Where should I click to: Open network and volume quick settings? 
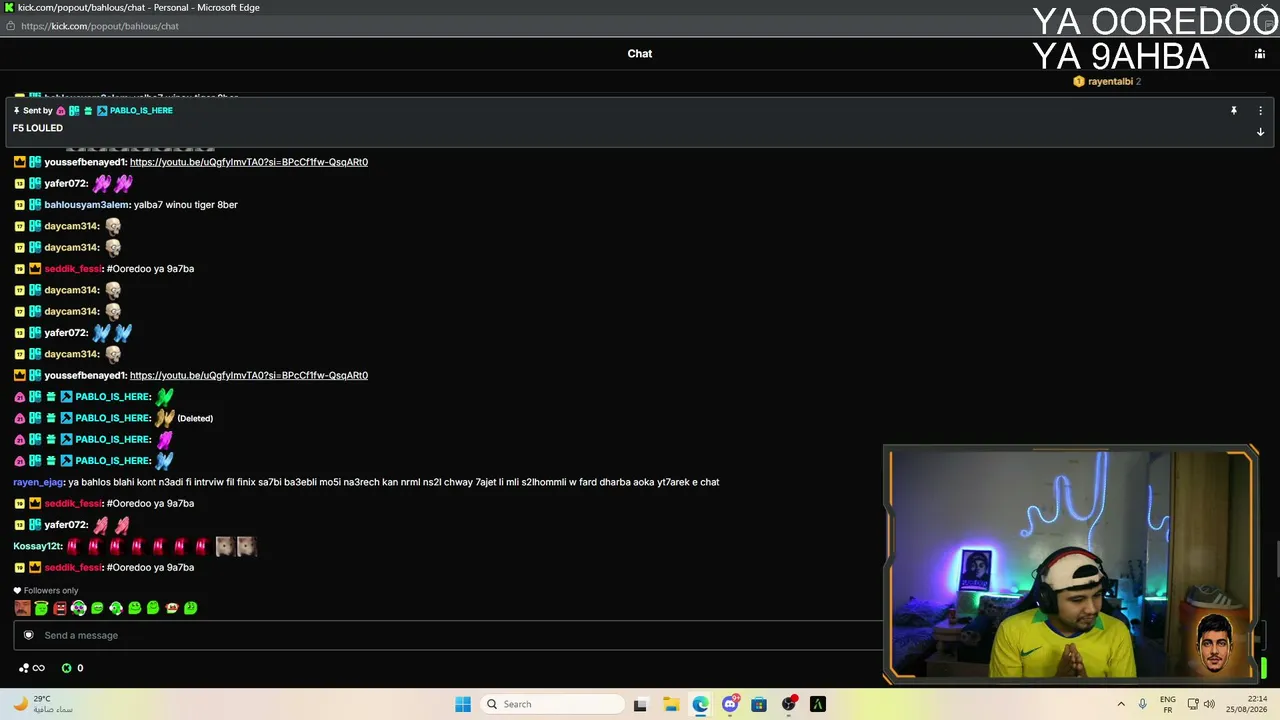[1201, 704]
